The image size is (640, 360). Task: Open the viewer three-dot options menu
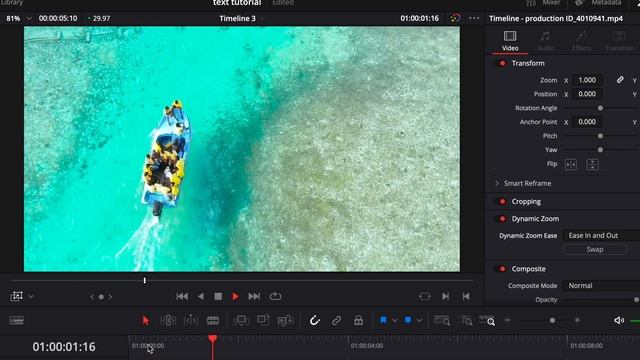coord(474,18)
